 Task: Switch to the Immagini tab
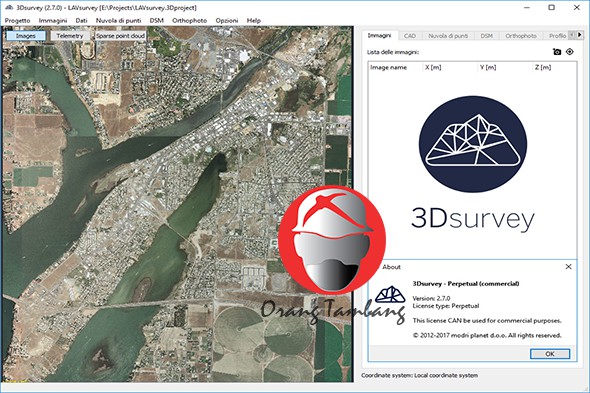tap(379, 35)
